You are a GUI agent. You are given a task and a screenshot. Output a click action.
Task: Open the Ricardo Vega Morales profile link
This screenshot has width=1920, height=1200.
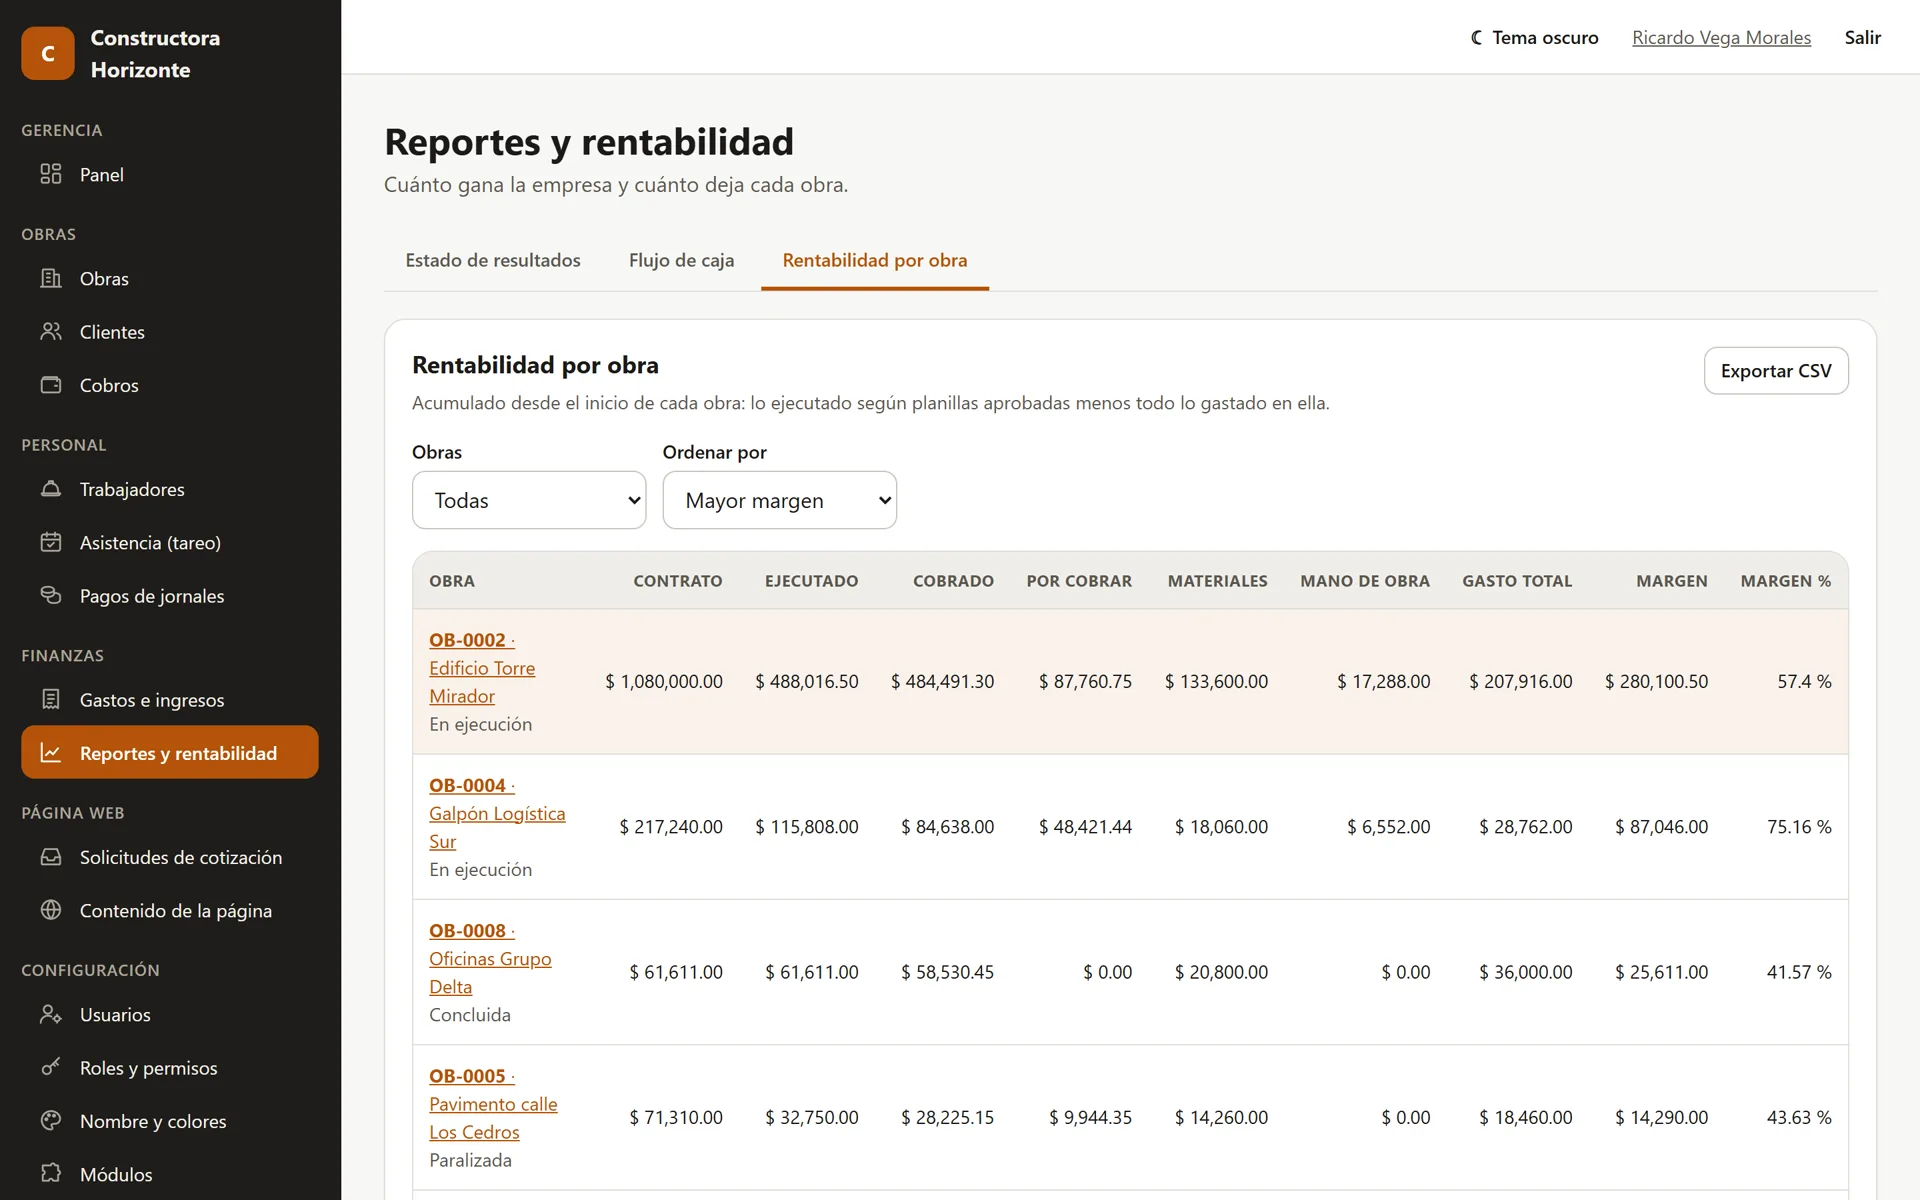[1721, 37]
